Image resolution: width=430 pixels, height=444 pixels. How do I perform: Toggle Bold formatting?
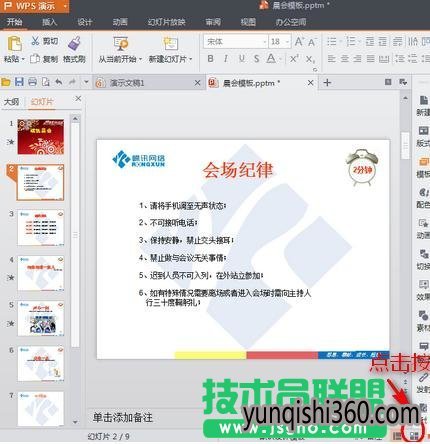tap(210, 59)
